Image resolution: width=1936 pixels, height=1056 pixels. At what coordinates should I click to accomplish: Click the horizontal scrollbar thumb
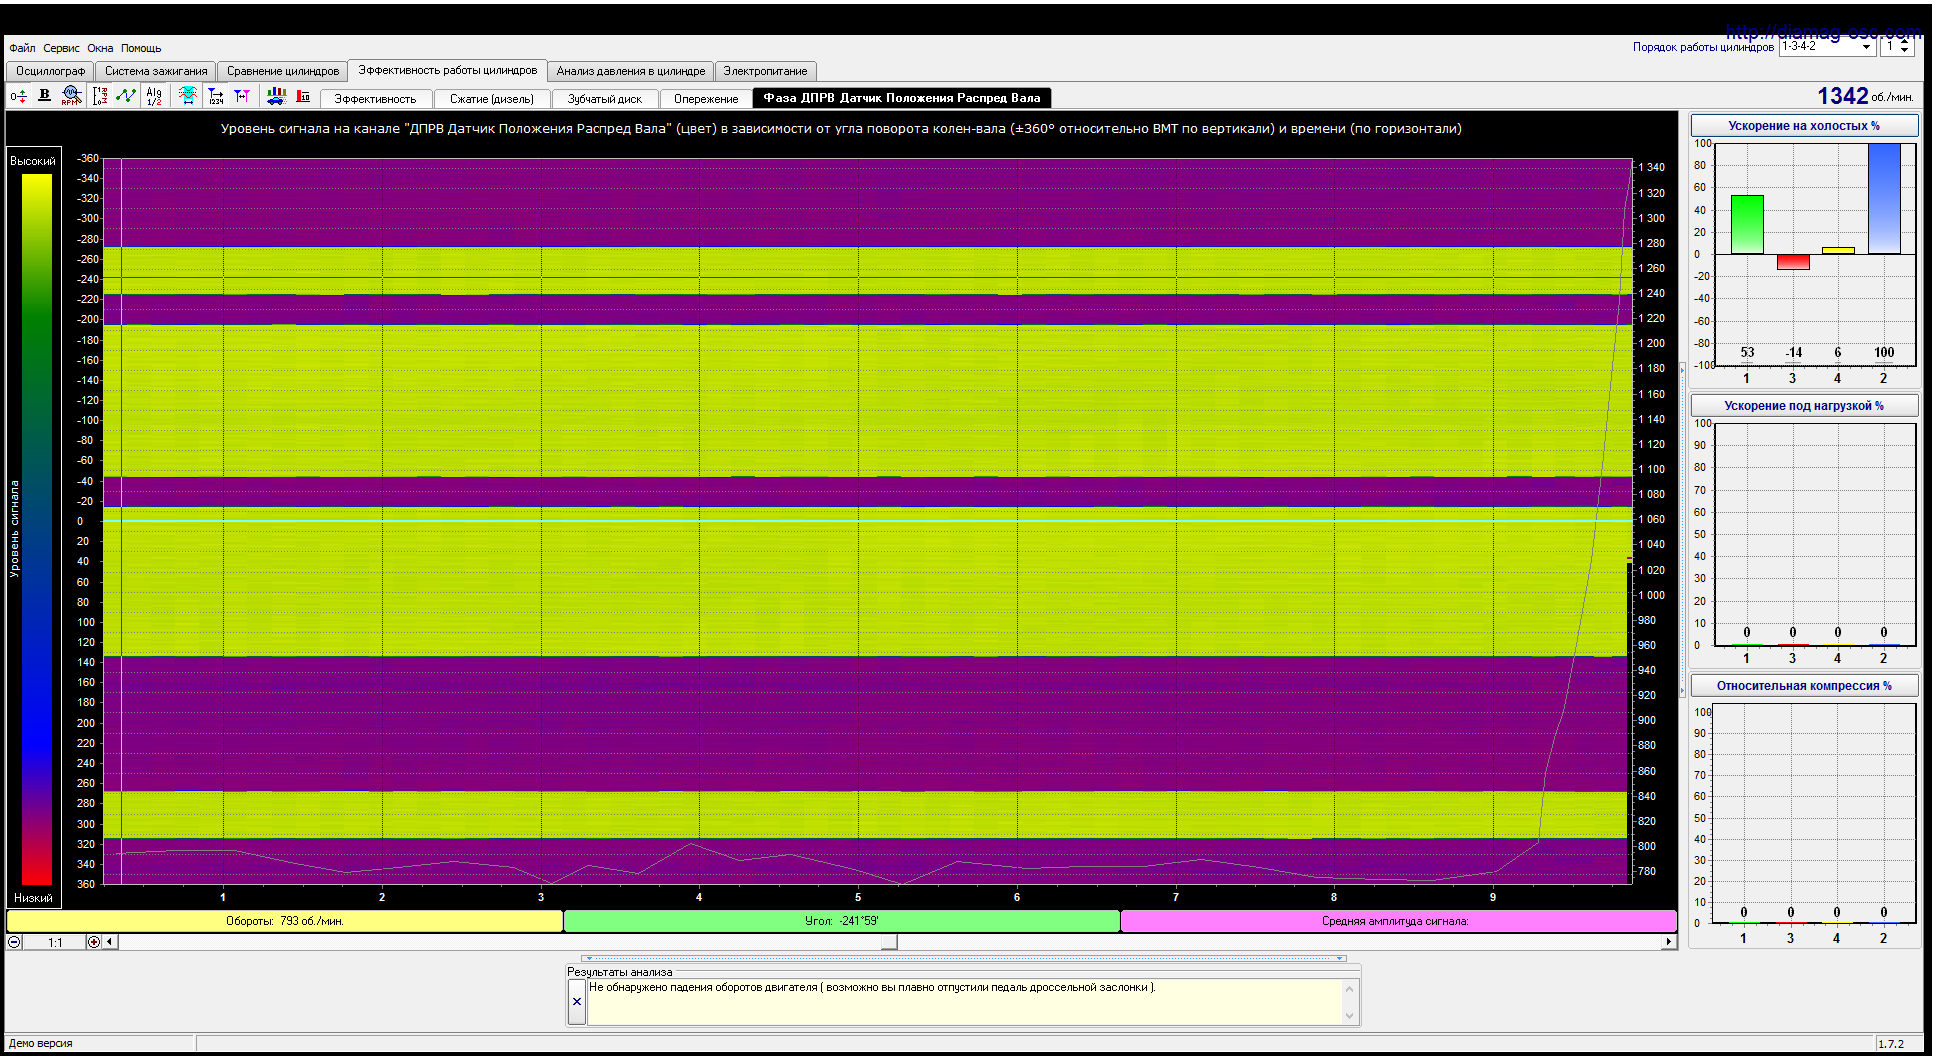(889, 942)
